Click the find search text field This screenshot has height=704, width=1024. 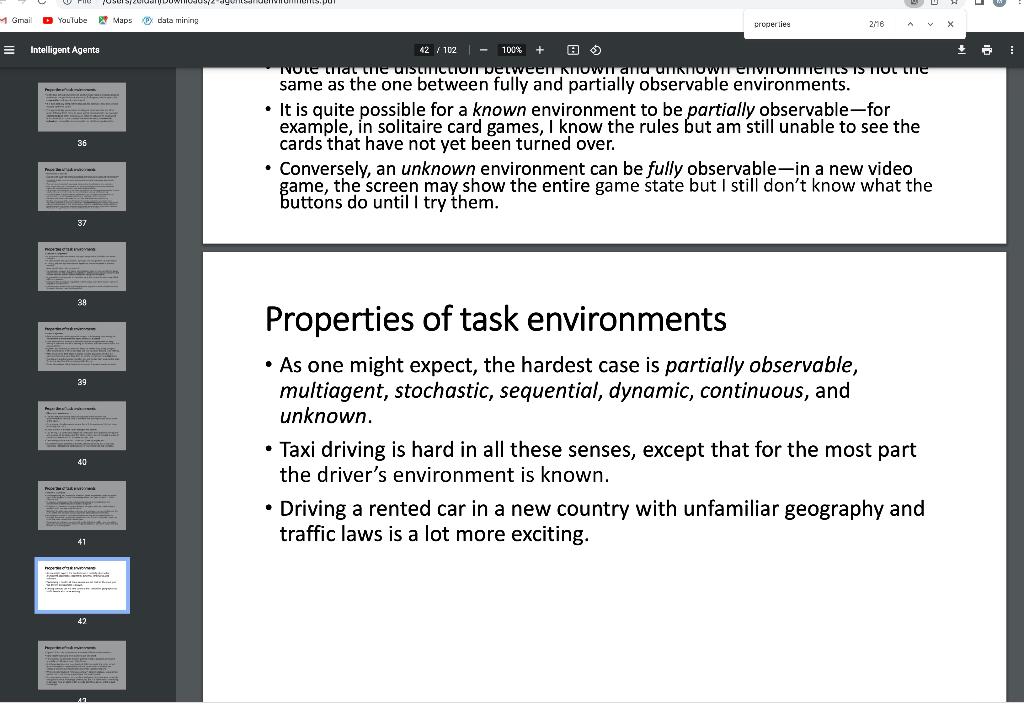pos(807,24)
